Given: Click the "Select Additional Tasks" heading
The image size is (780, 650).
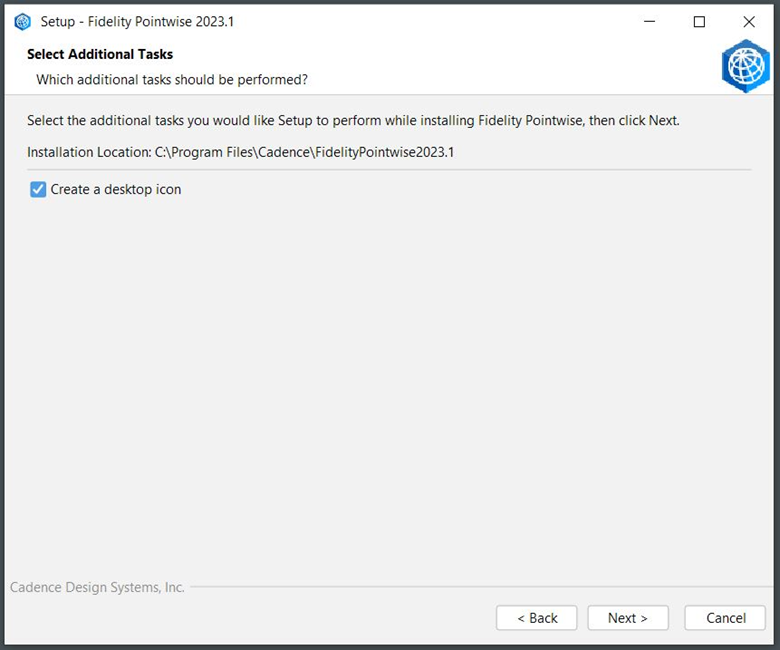Looking at the screenshot, I should (100, 54).
